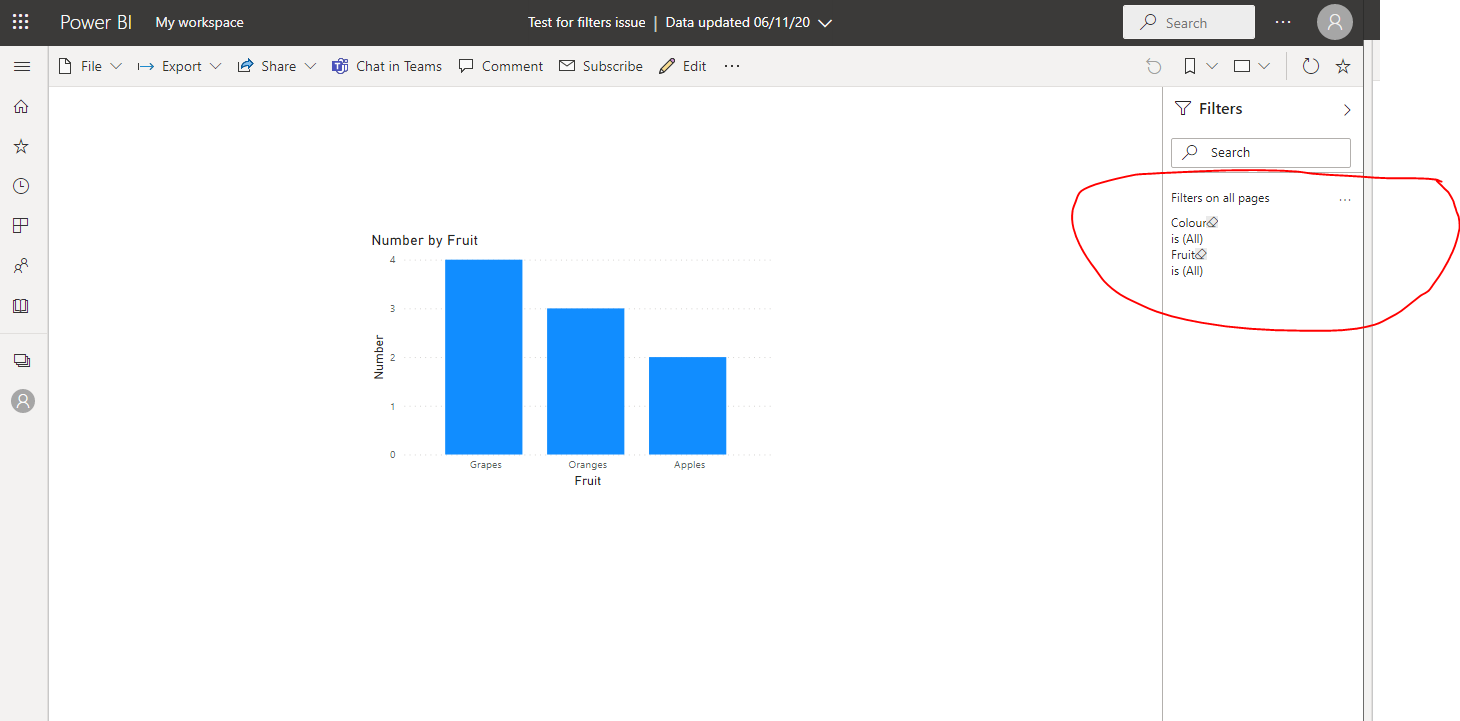
Task: Open header more options ellipsis
Action: [x=1283, y=22]
